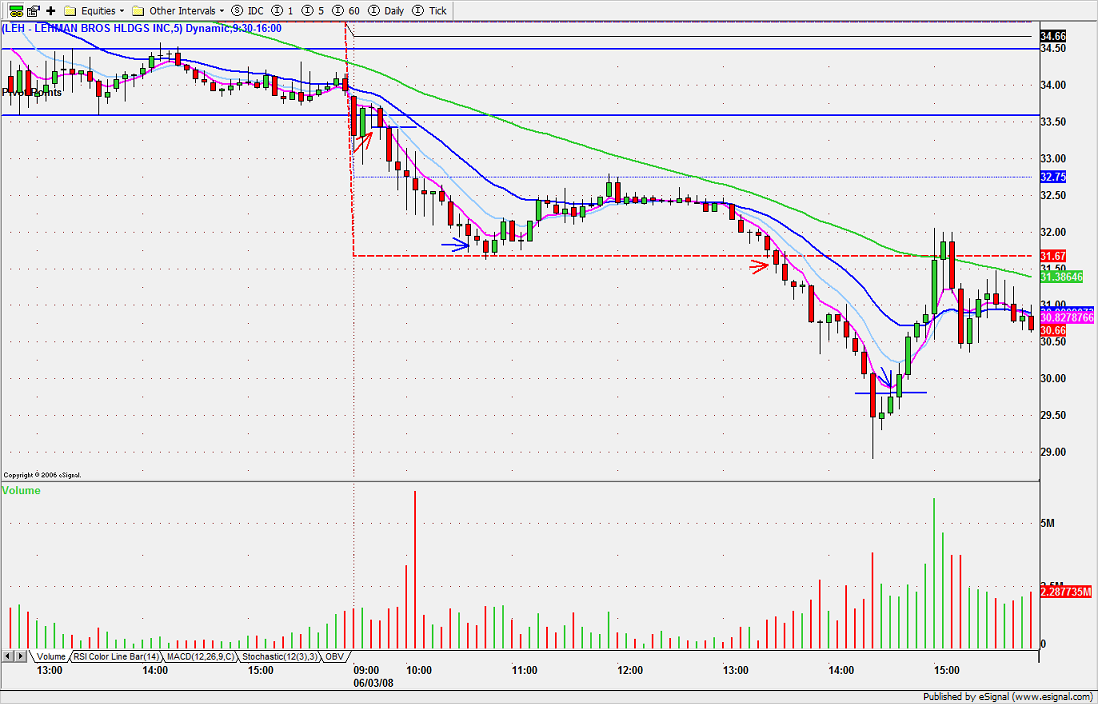This screenshot has height=704, width=1098.
Task: Click the 12:00 time axis label
Action: pyautogui.click(x=630, y=670)
